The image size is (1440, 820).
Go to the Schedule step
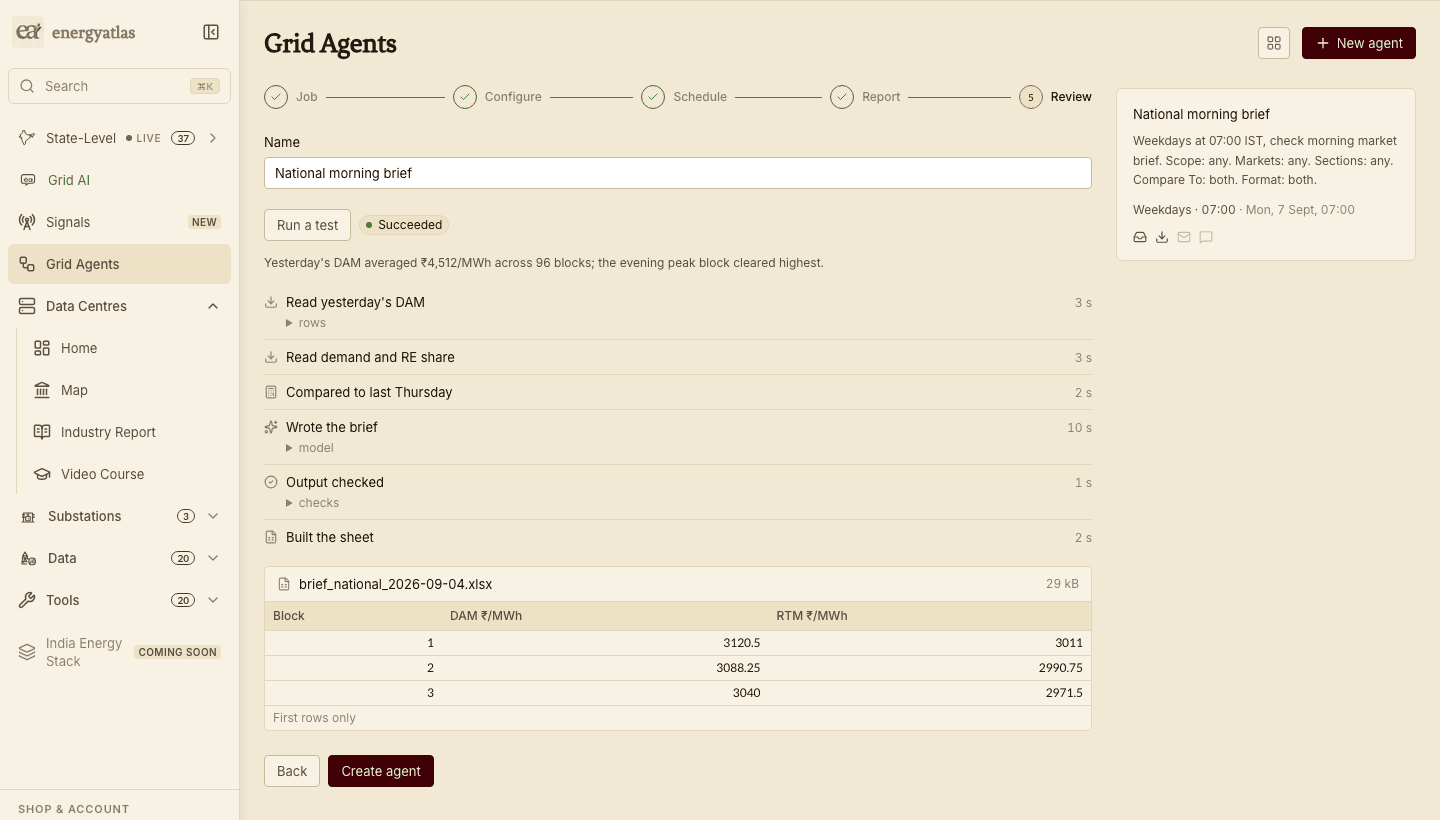684,97
